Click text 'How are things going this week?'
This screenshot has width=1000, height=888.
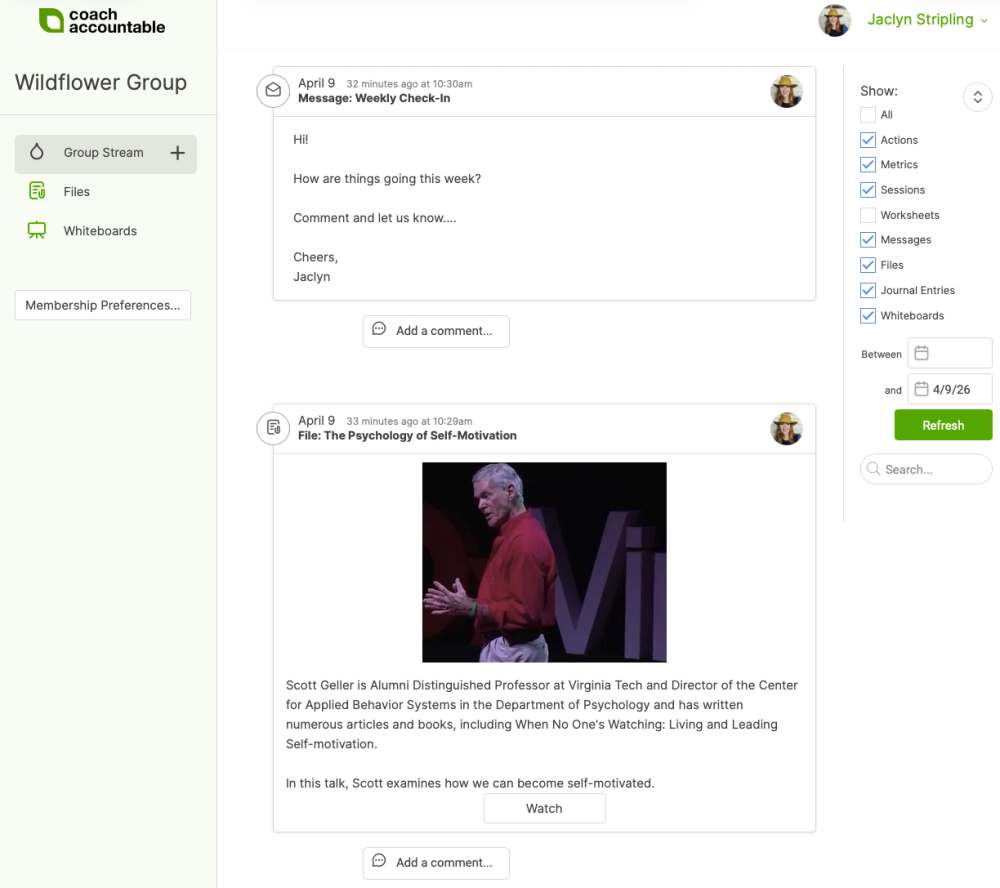(387, 179)
